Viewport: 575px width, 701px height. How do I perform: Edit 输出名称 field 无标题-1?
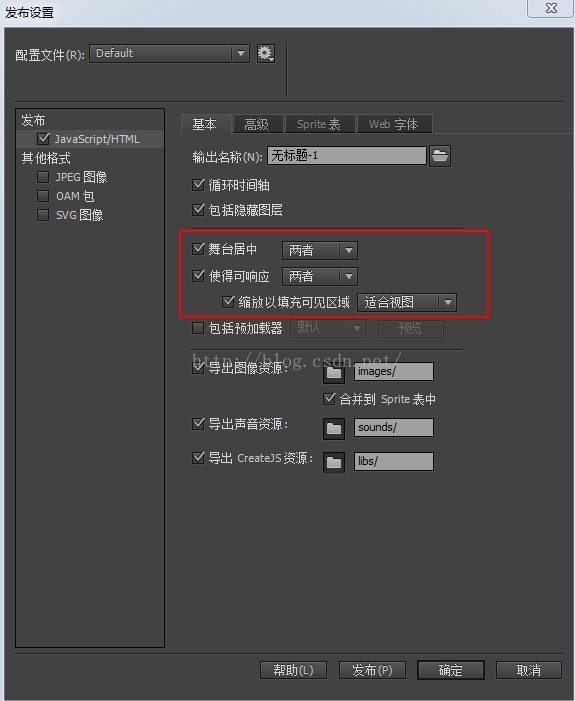click(347, 156)
